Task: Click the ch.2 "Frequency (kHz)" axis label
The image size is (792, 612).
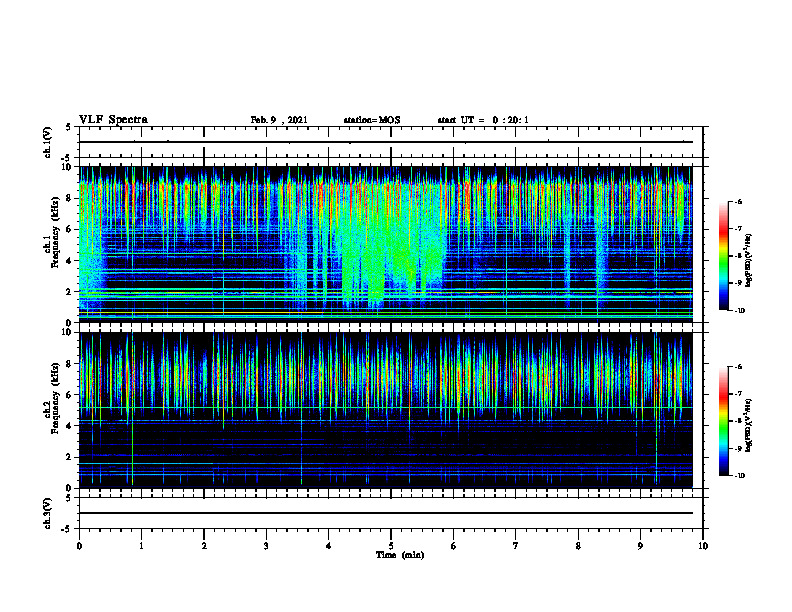Action: coord(55,398)
